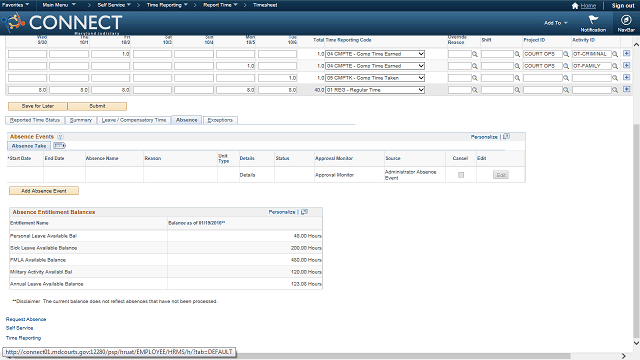The height and width of the screenshot is (360, 640).
Task: Switch to the Exceptions tab
Action: [220, 120]
